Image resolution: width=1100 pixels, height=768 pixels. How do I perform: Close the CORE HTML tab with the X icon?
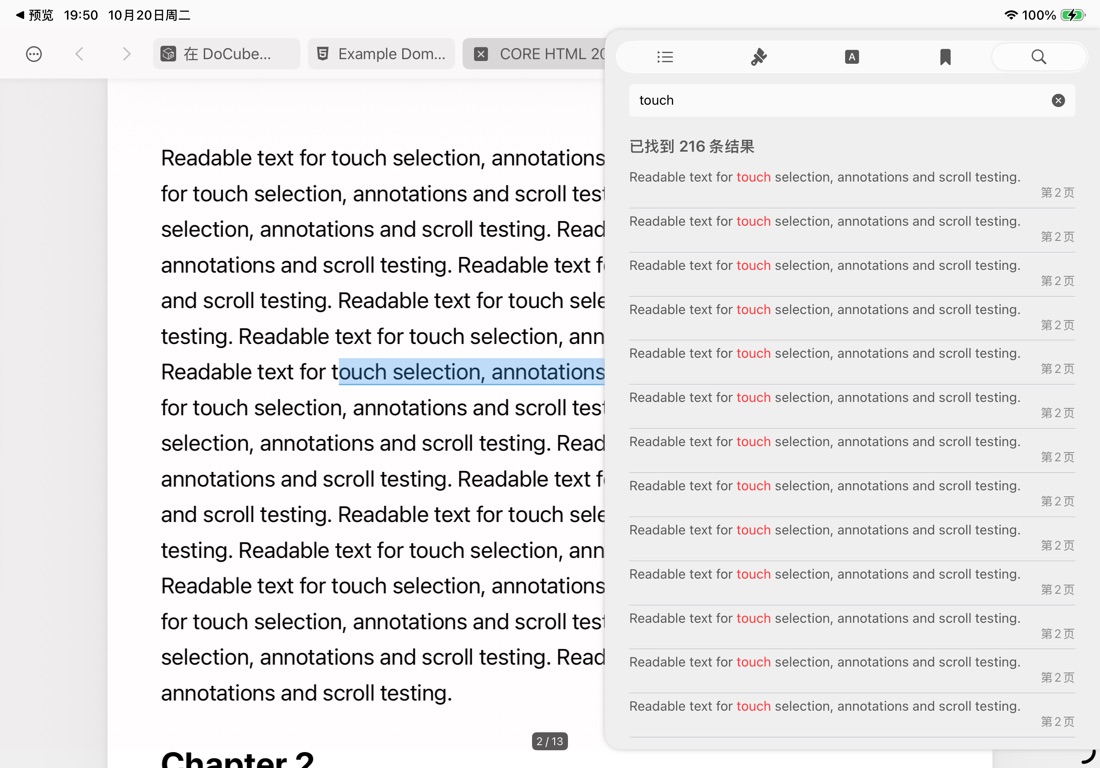point(481,54)
